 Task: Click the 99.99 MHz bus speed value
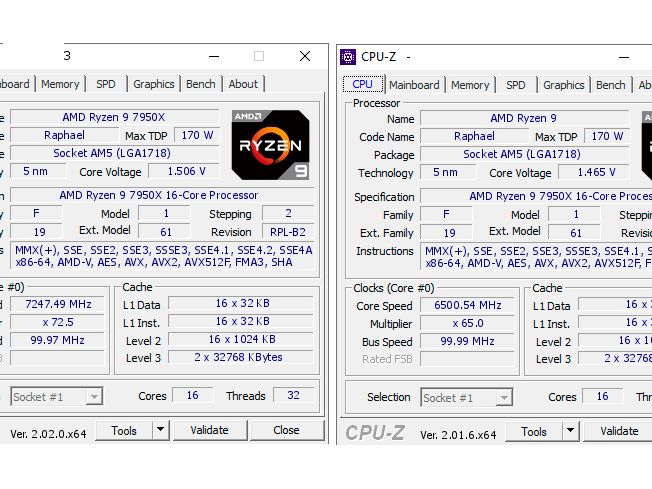click(467, 341)
